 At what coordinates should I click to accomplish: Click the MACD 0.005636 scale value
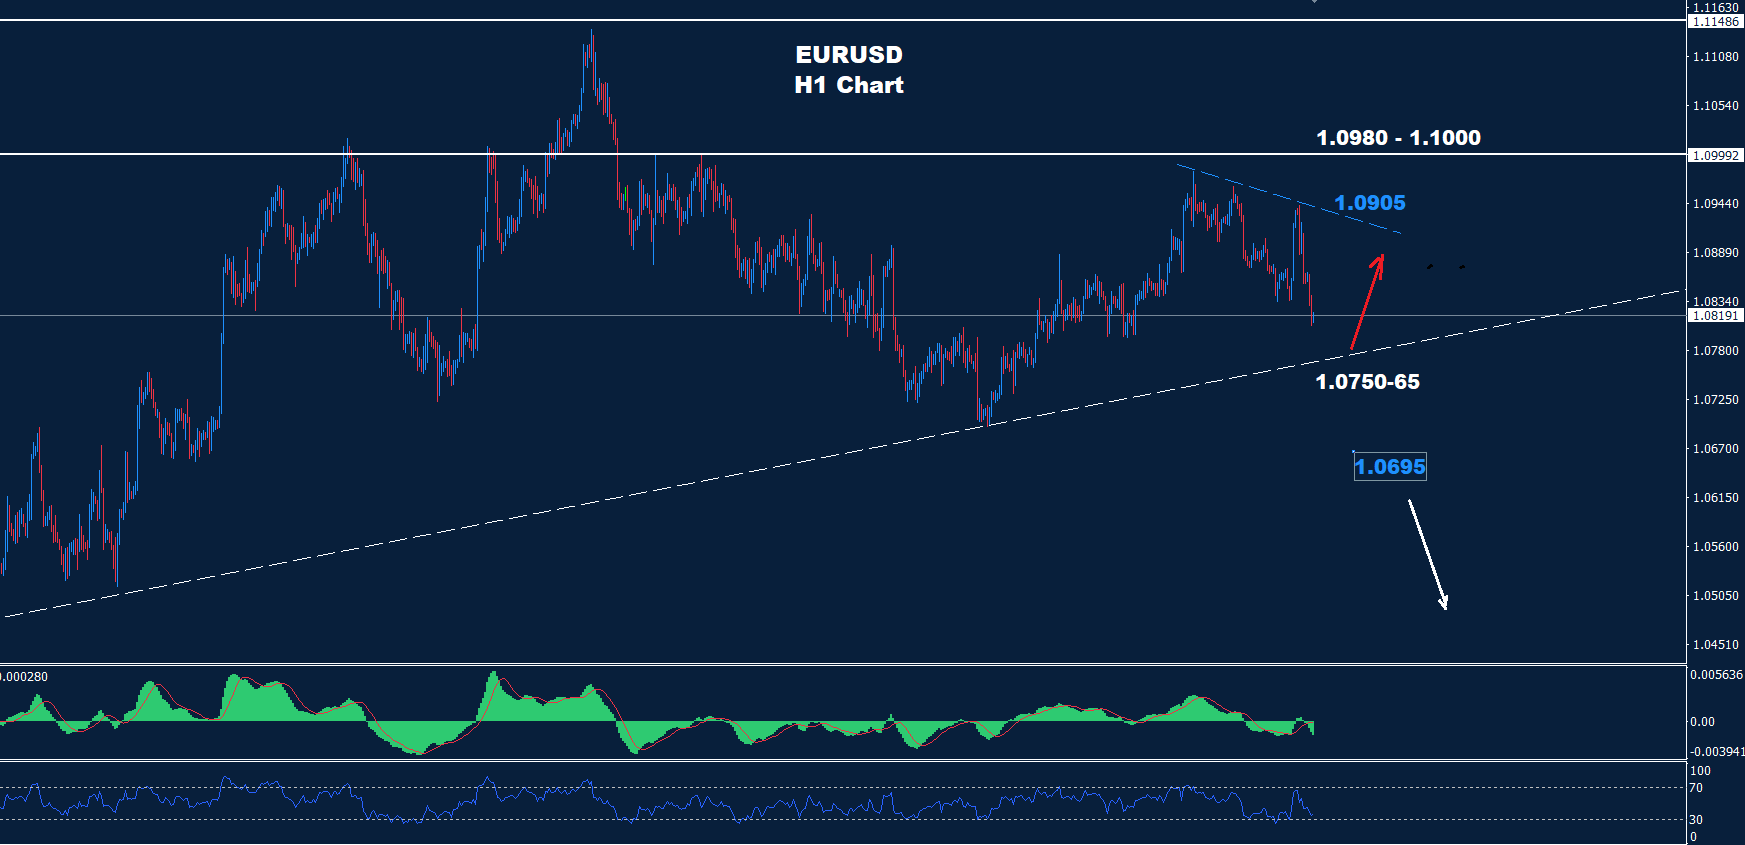[1716, 675]
